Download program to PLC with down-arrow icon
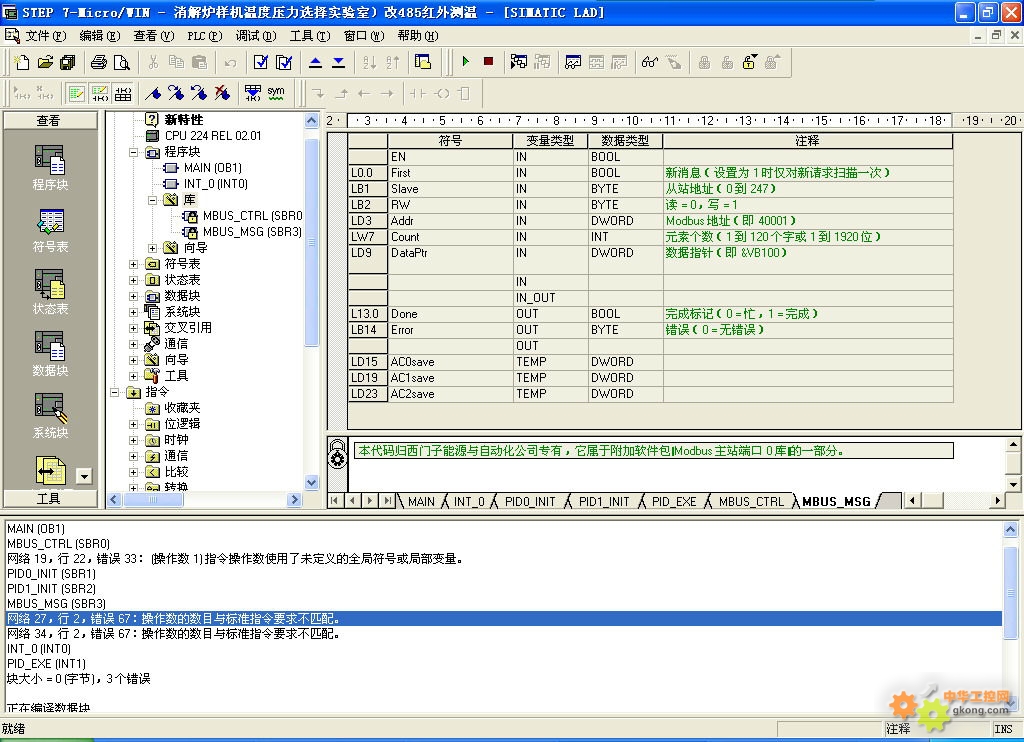This screenshot has width=1024, height=742. [338, 62]
